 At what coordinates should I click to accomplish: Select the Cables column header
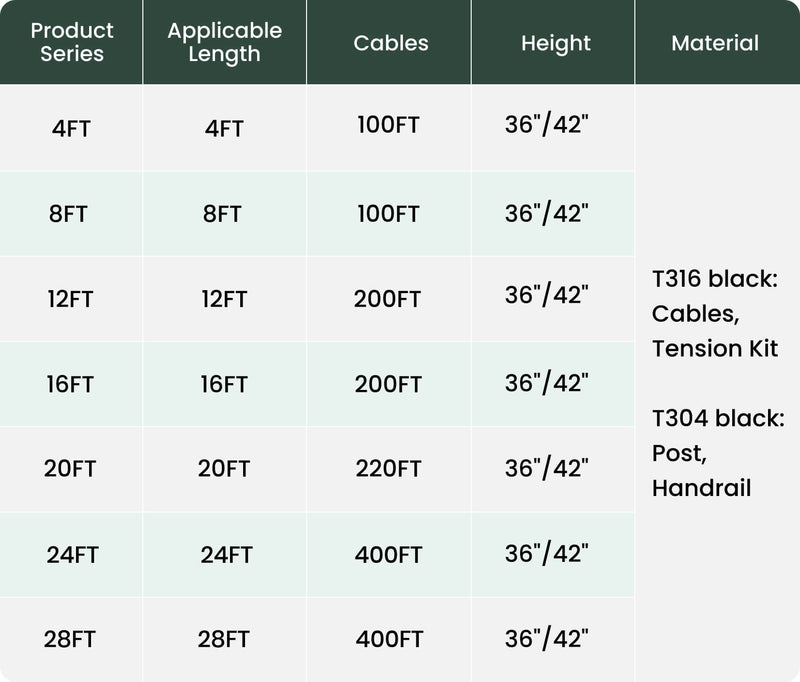point(390,43)
